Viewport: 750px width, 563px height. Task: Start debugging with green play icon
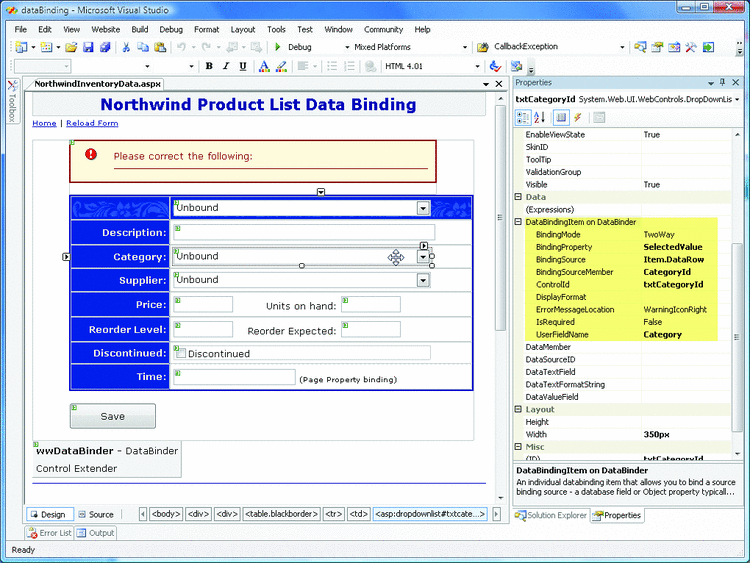pyautogui.click(x=277, y=47)
